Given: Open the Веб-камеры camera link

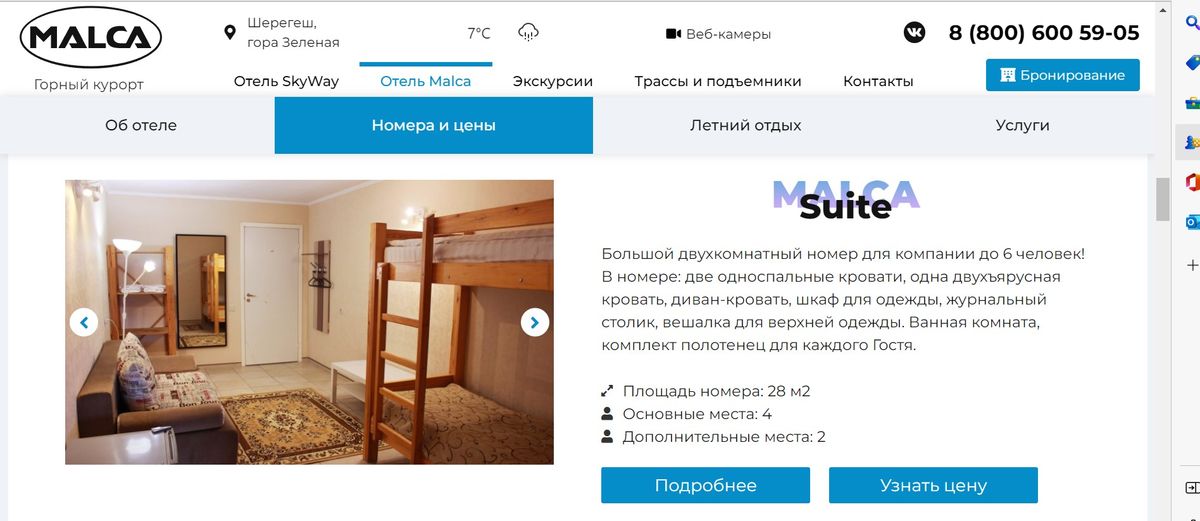Looking at the screenshot, I should 718,34.
